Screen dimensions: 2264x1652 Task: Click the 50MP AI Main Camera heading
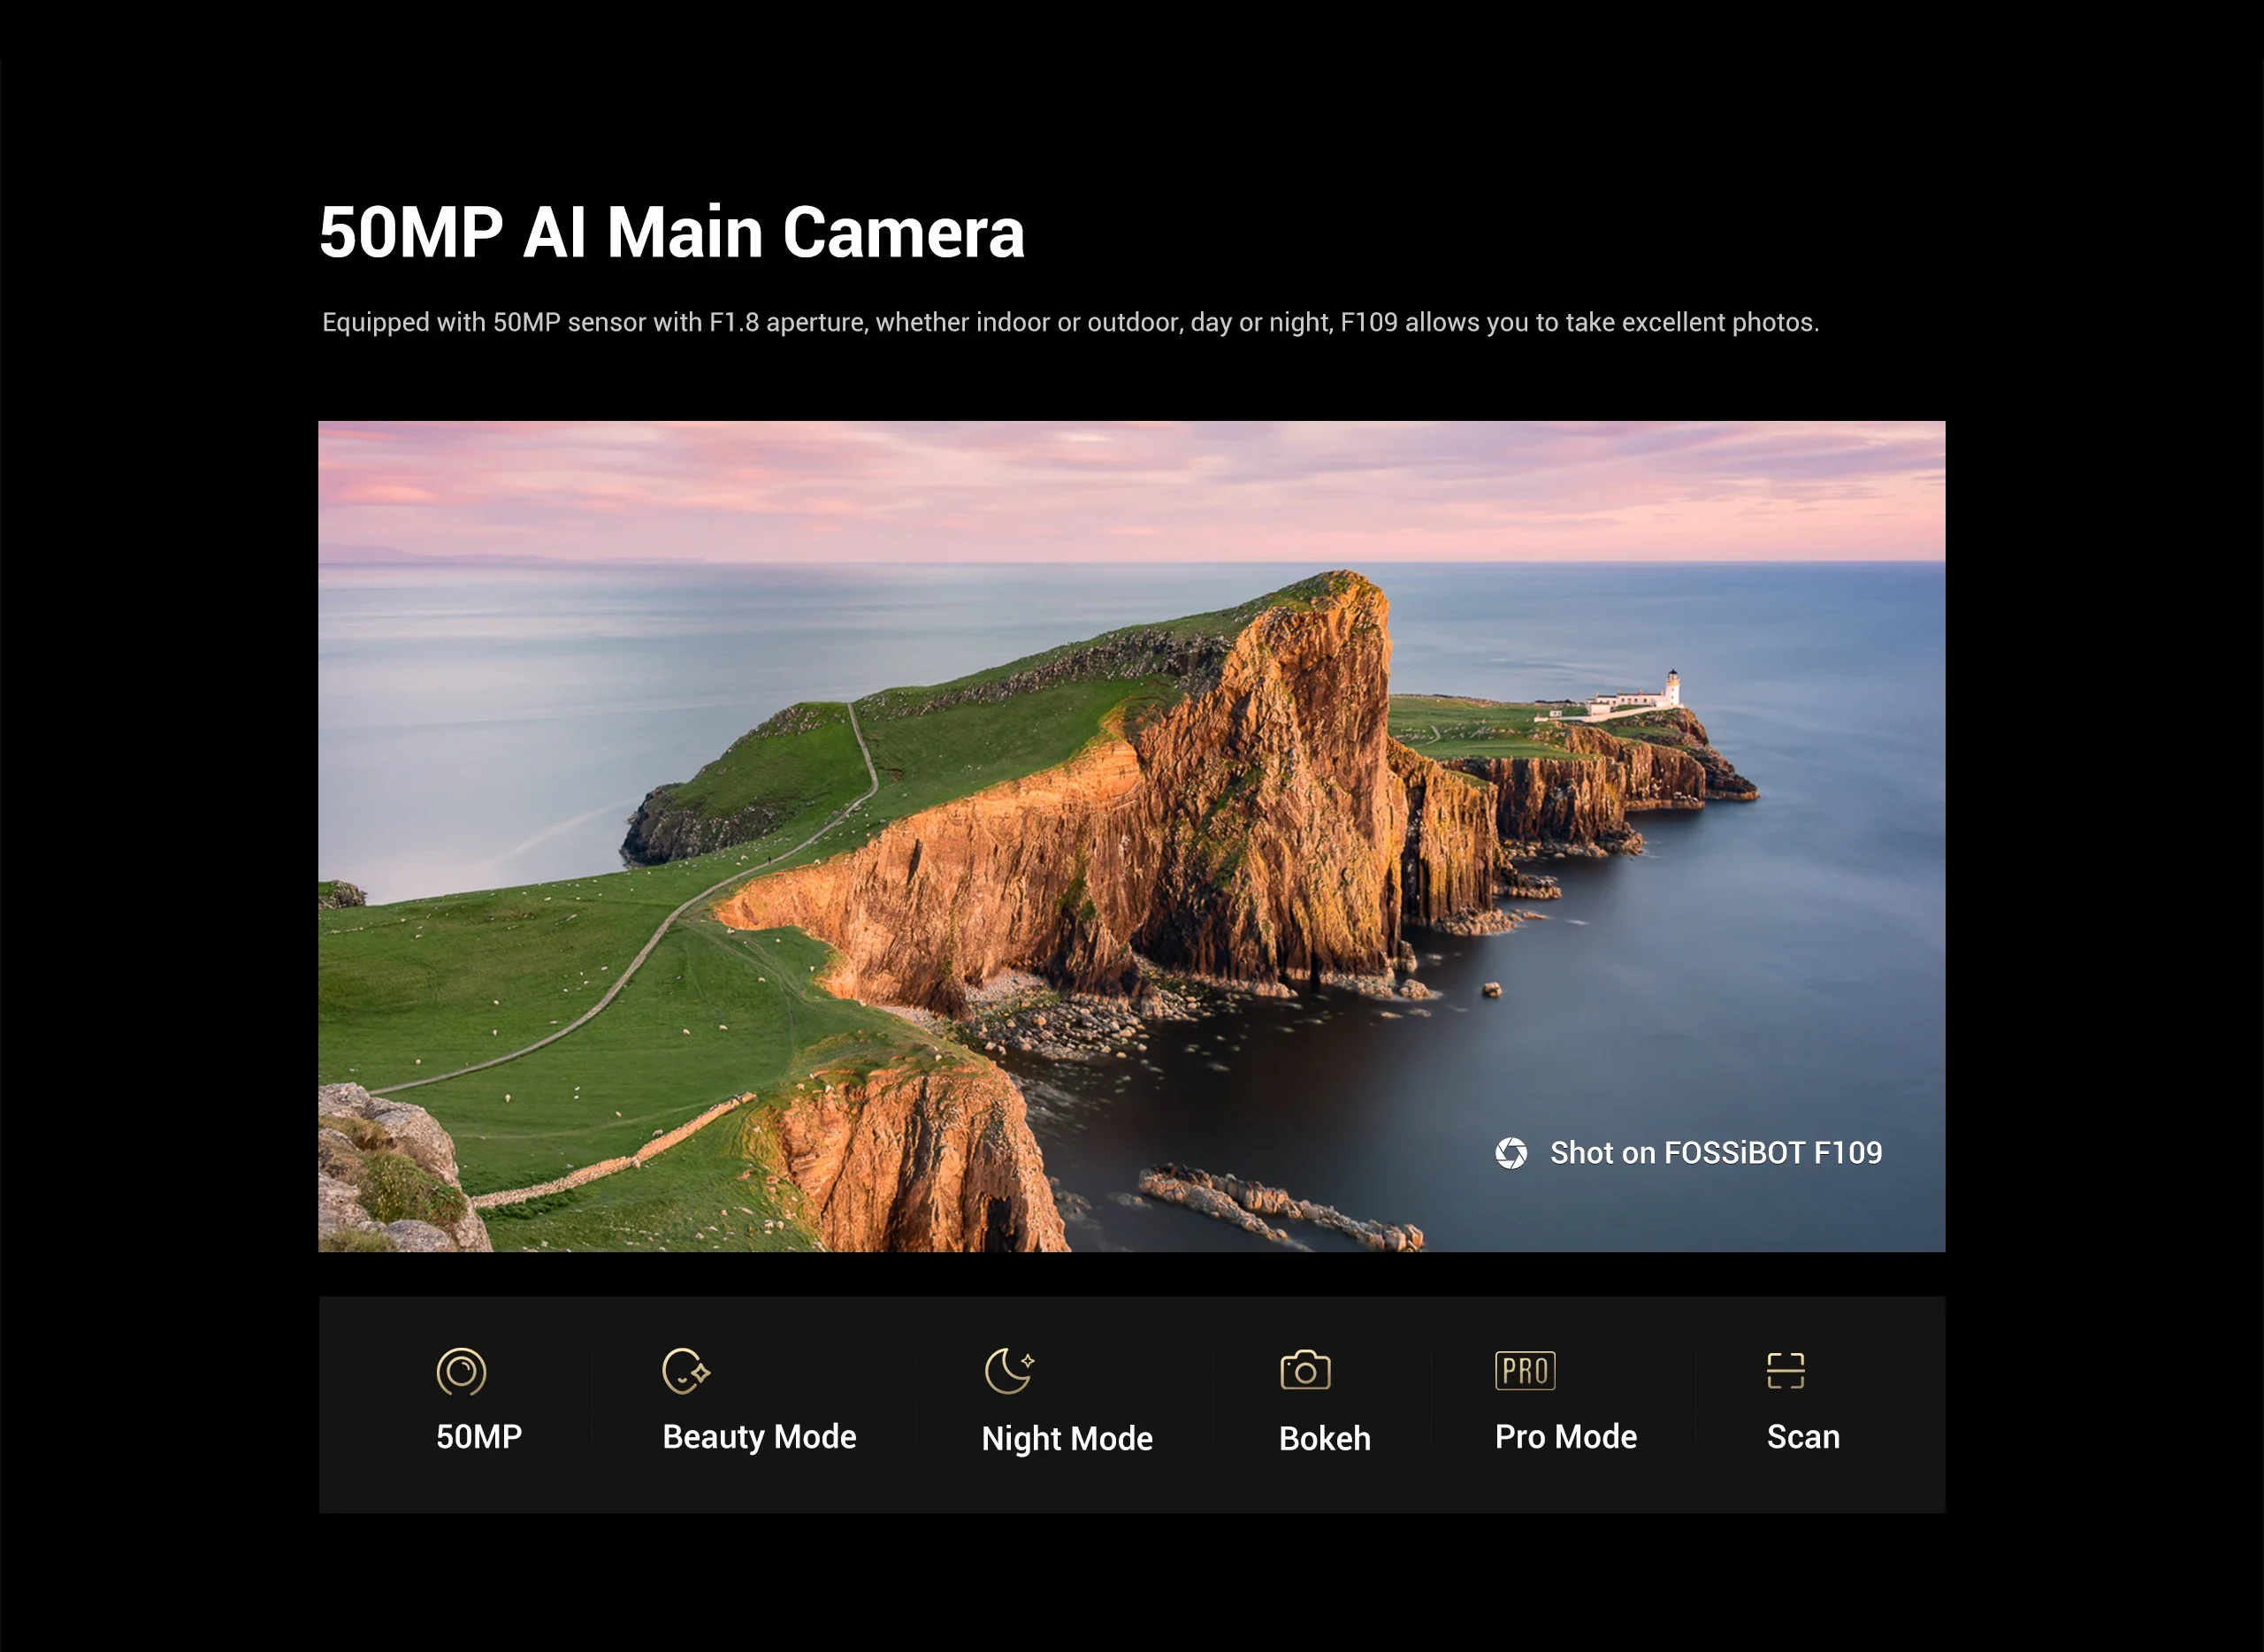[672, 232]
